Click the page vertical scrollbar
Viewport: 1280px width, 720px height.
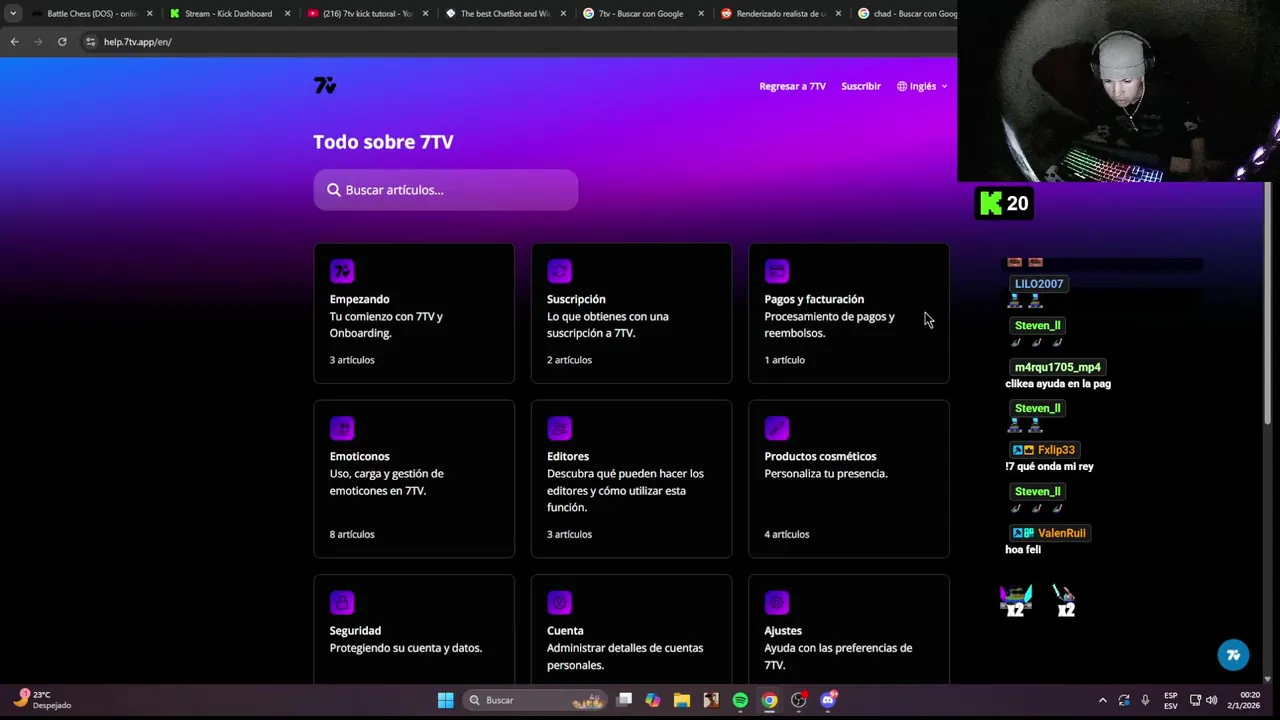click(1267, 305)
